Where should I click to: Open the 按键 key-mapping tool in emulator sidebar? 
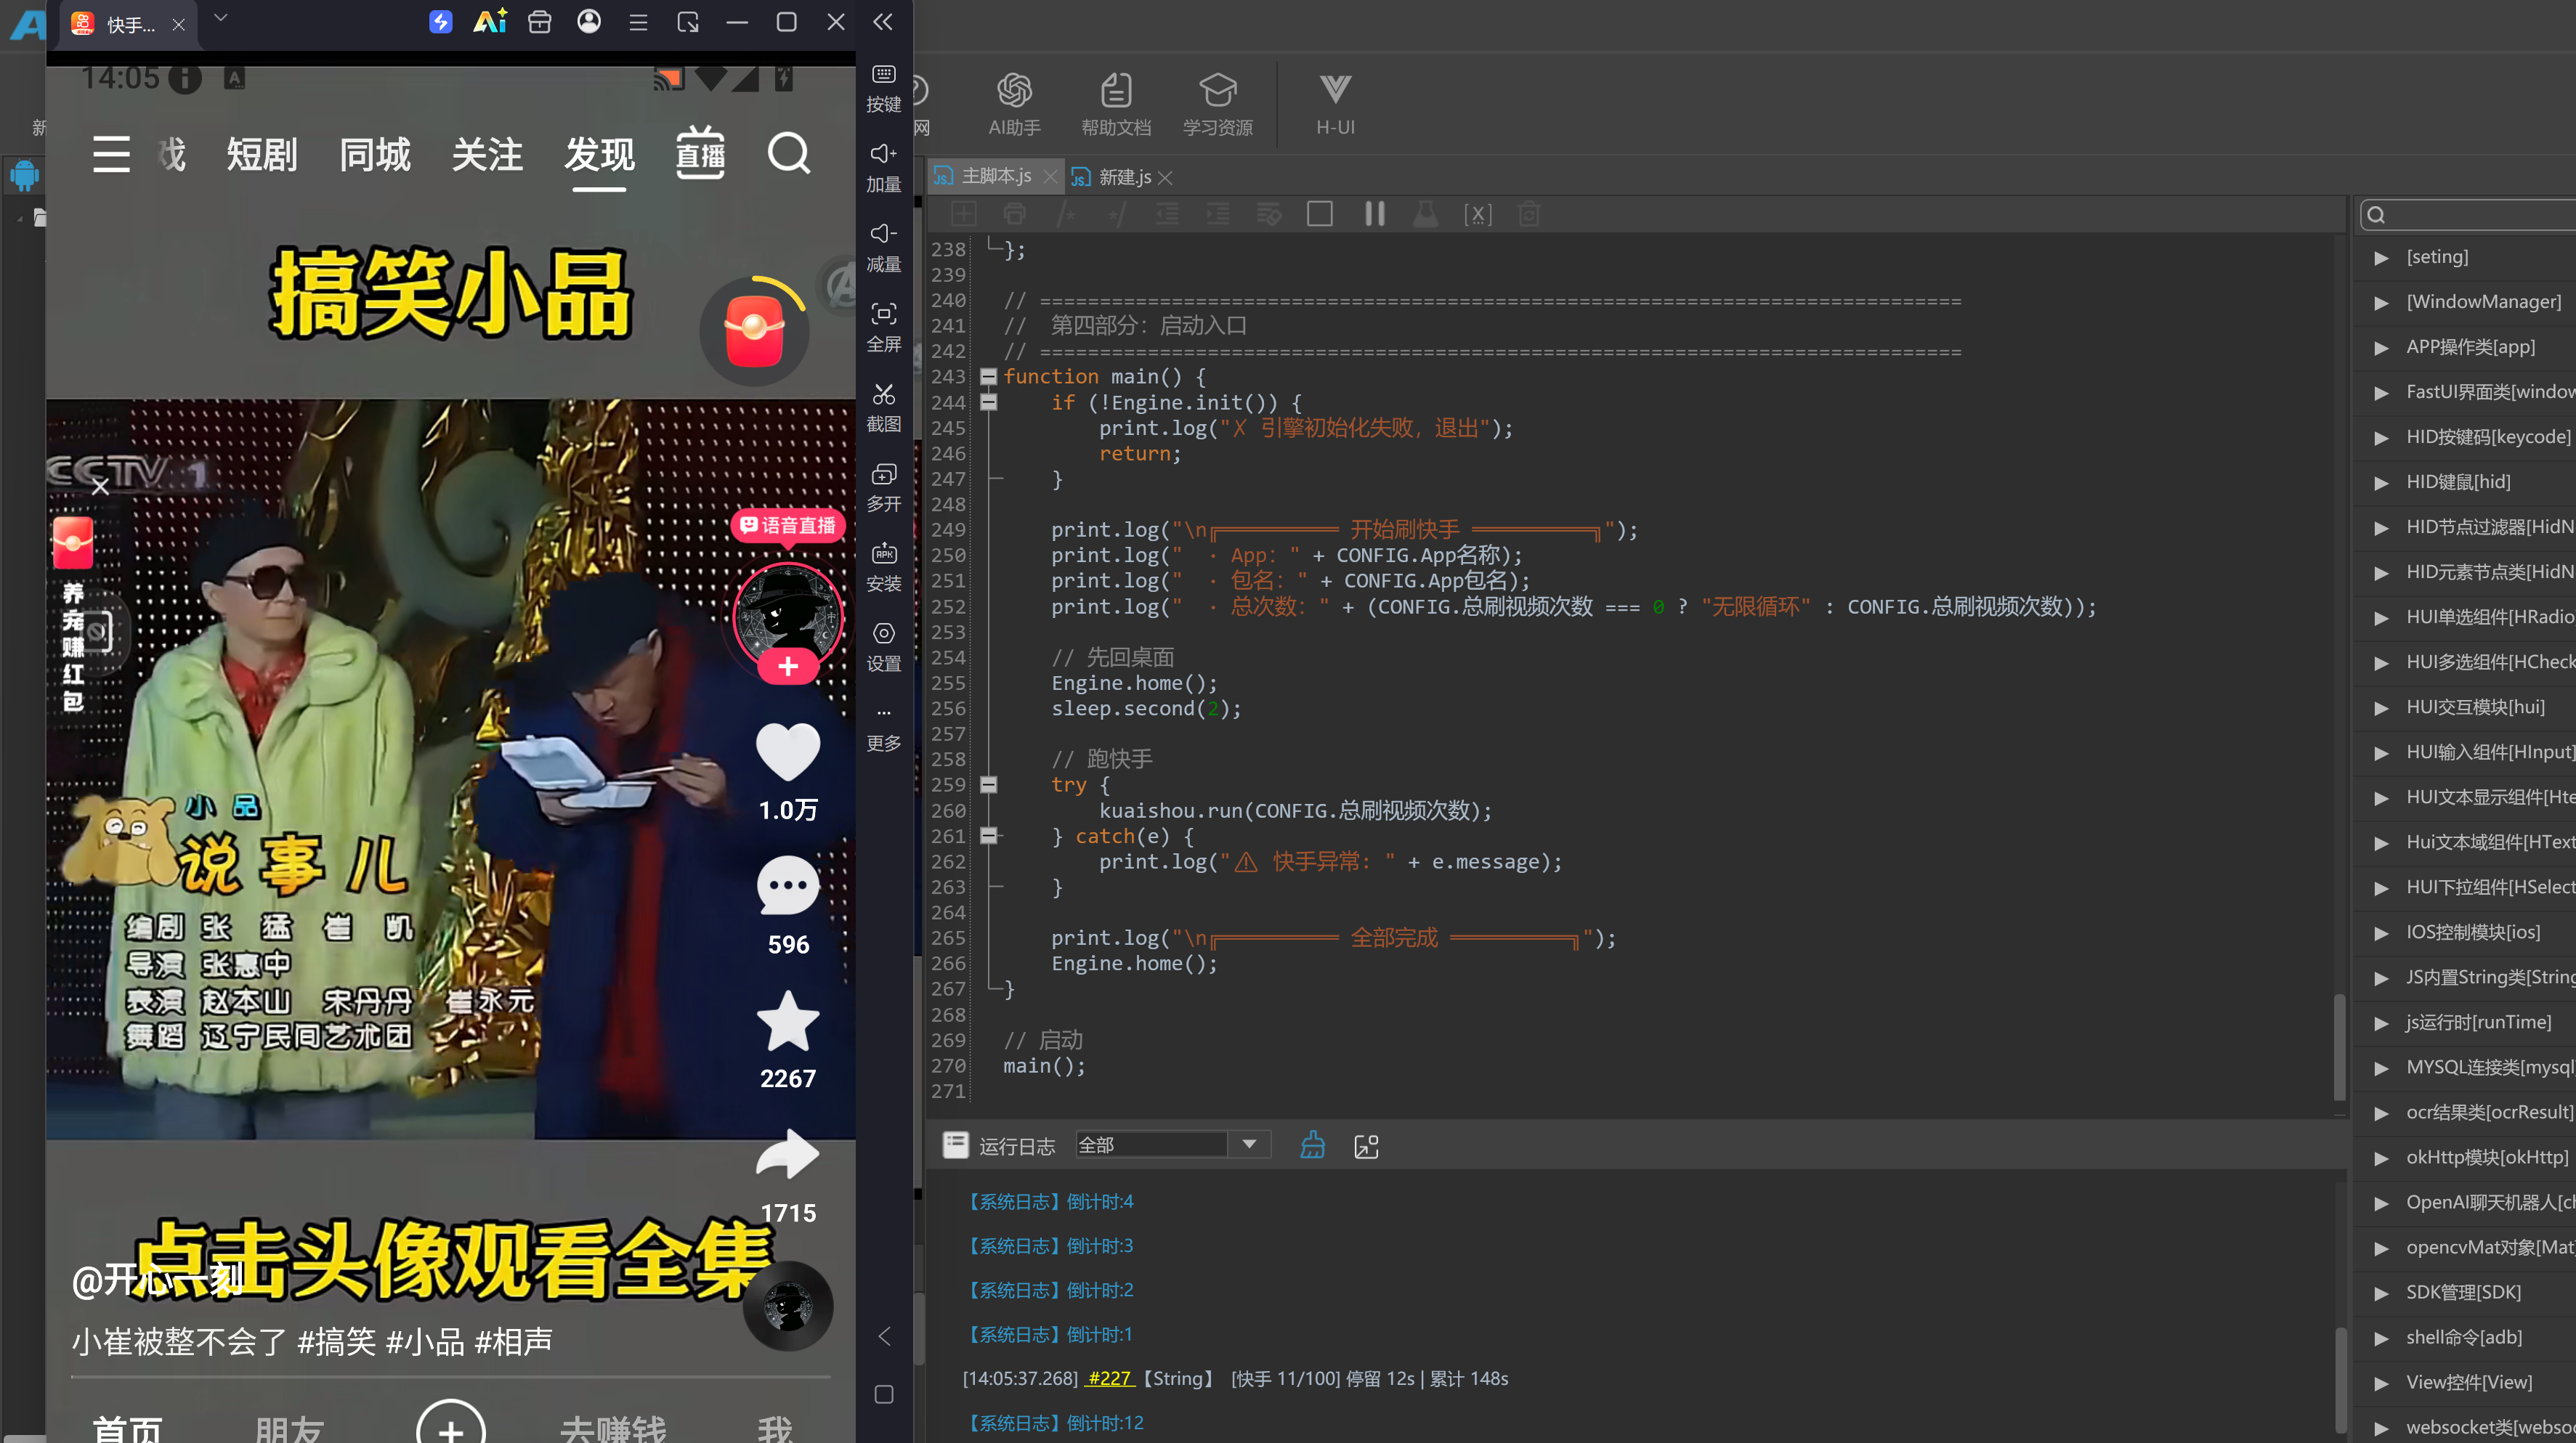pyautogui.click(x=883, y=88)
